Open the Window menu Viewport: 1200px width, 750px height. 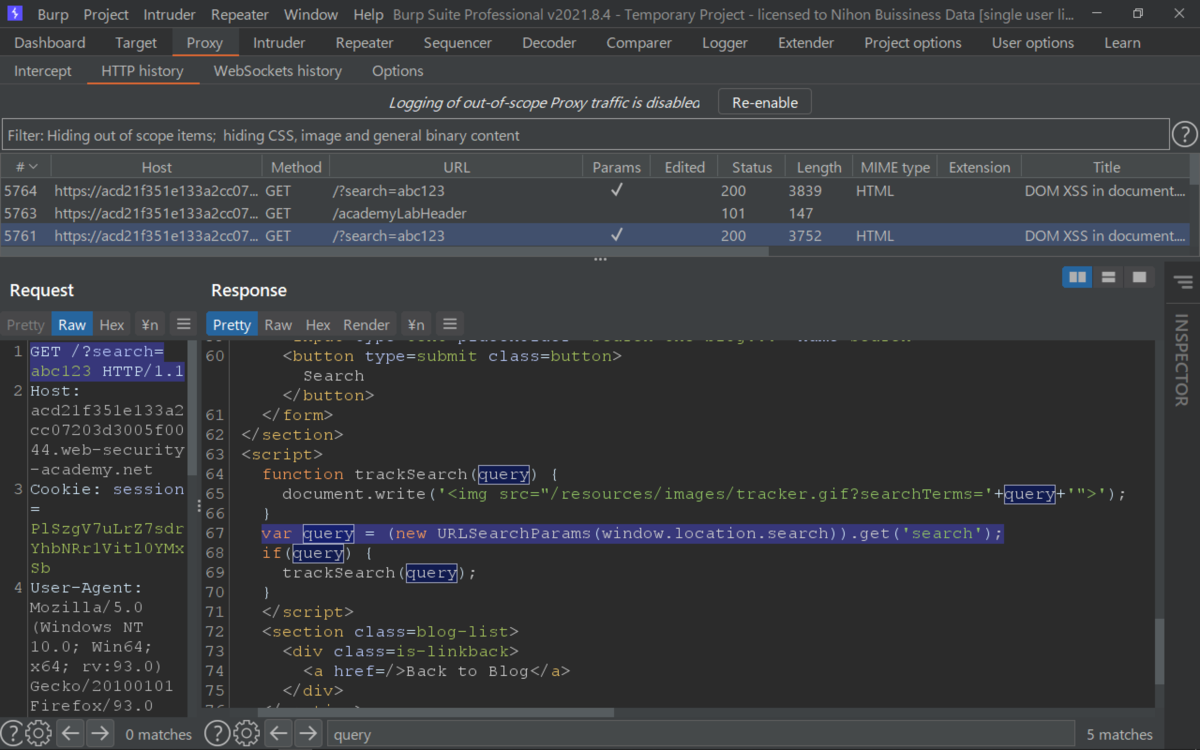311,15
